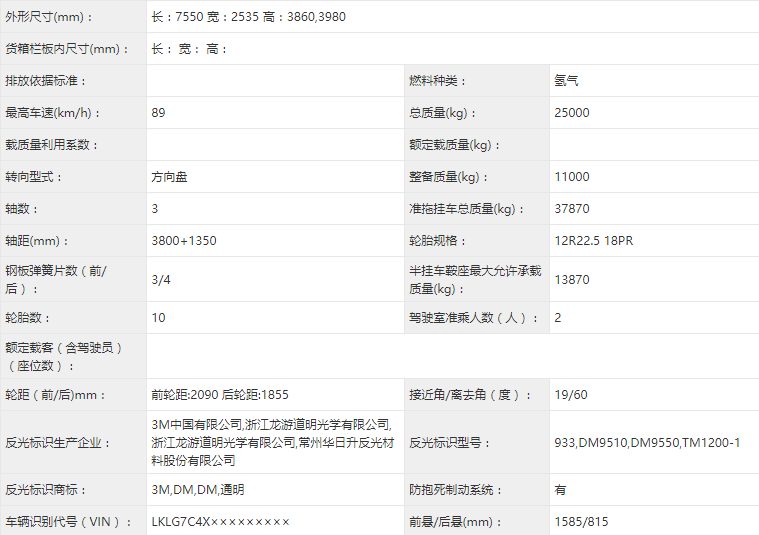The width and height of the screenshot is (759, 535).
Task: Select the trademark value 3M,DM,DM,通明
Action: click(x=197, y=490)
